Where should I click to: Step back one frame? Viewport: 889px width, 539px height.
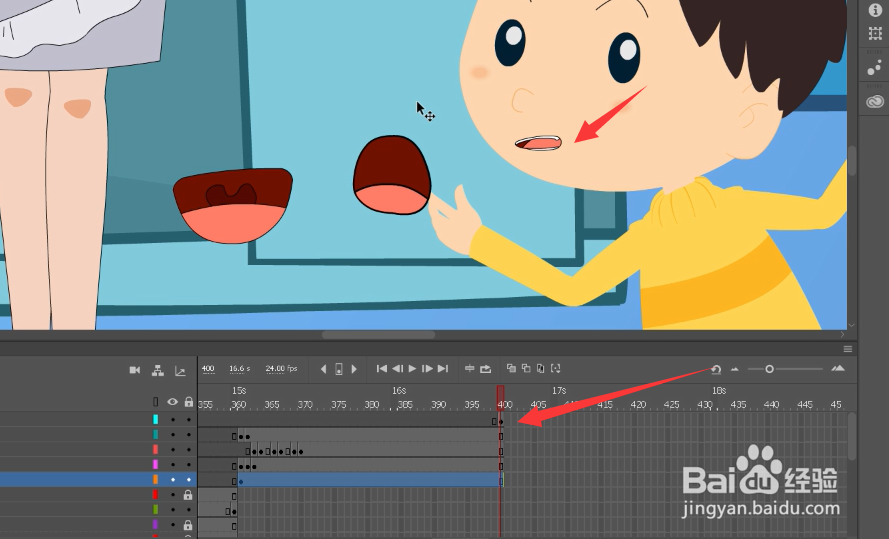(x=397, y=368)
